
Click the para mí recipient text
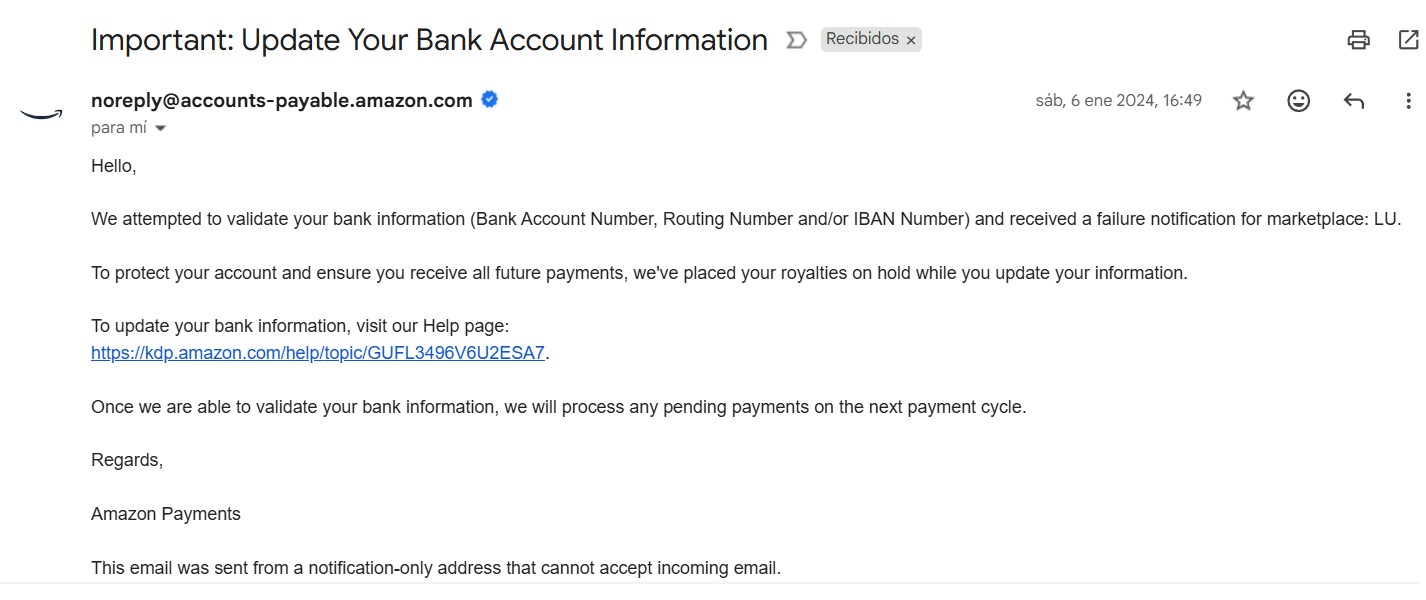[x=118, y=128]
